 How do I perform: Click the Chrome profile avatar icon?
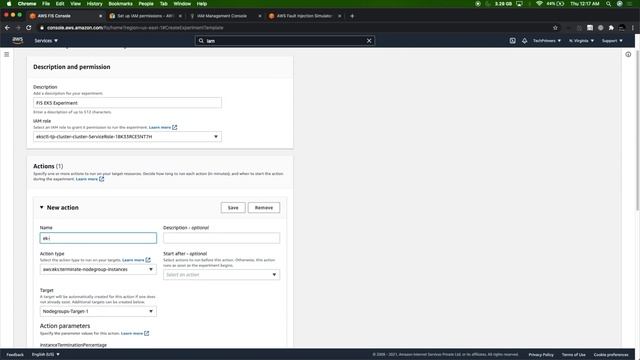(622, 28)
